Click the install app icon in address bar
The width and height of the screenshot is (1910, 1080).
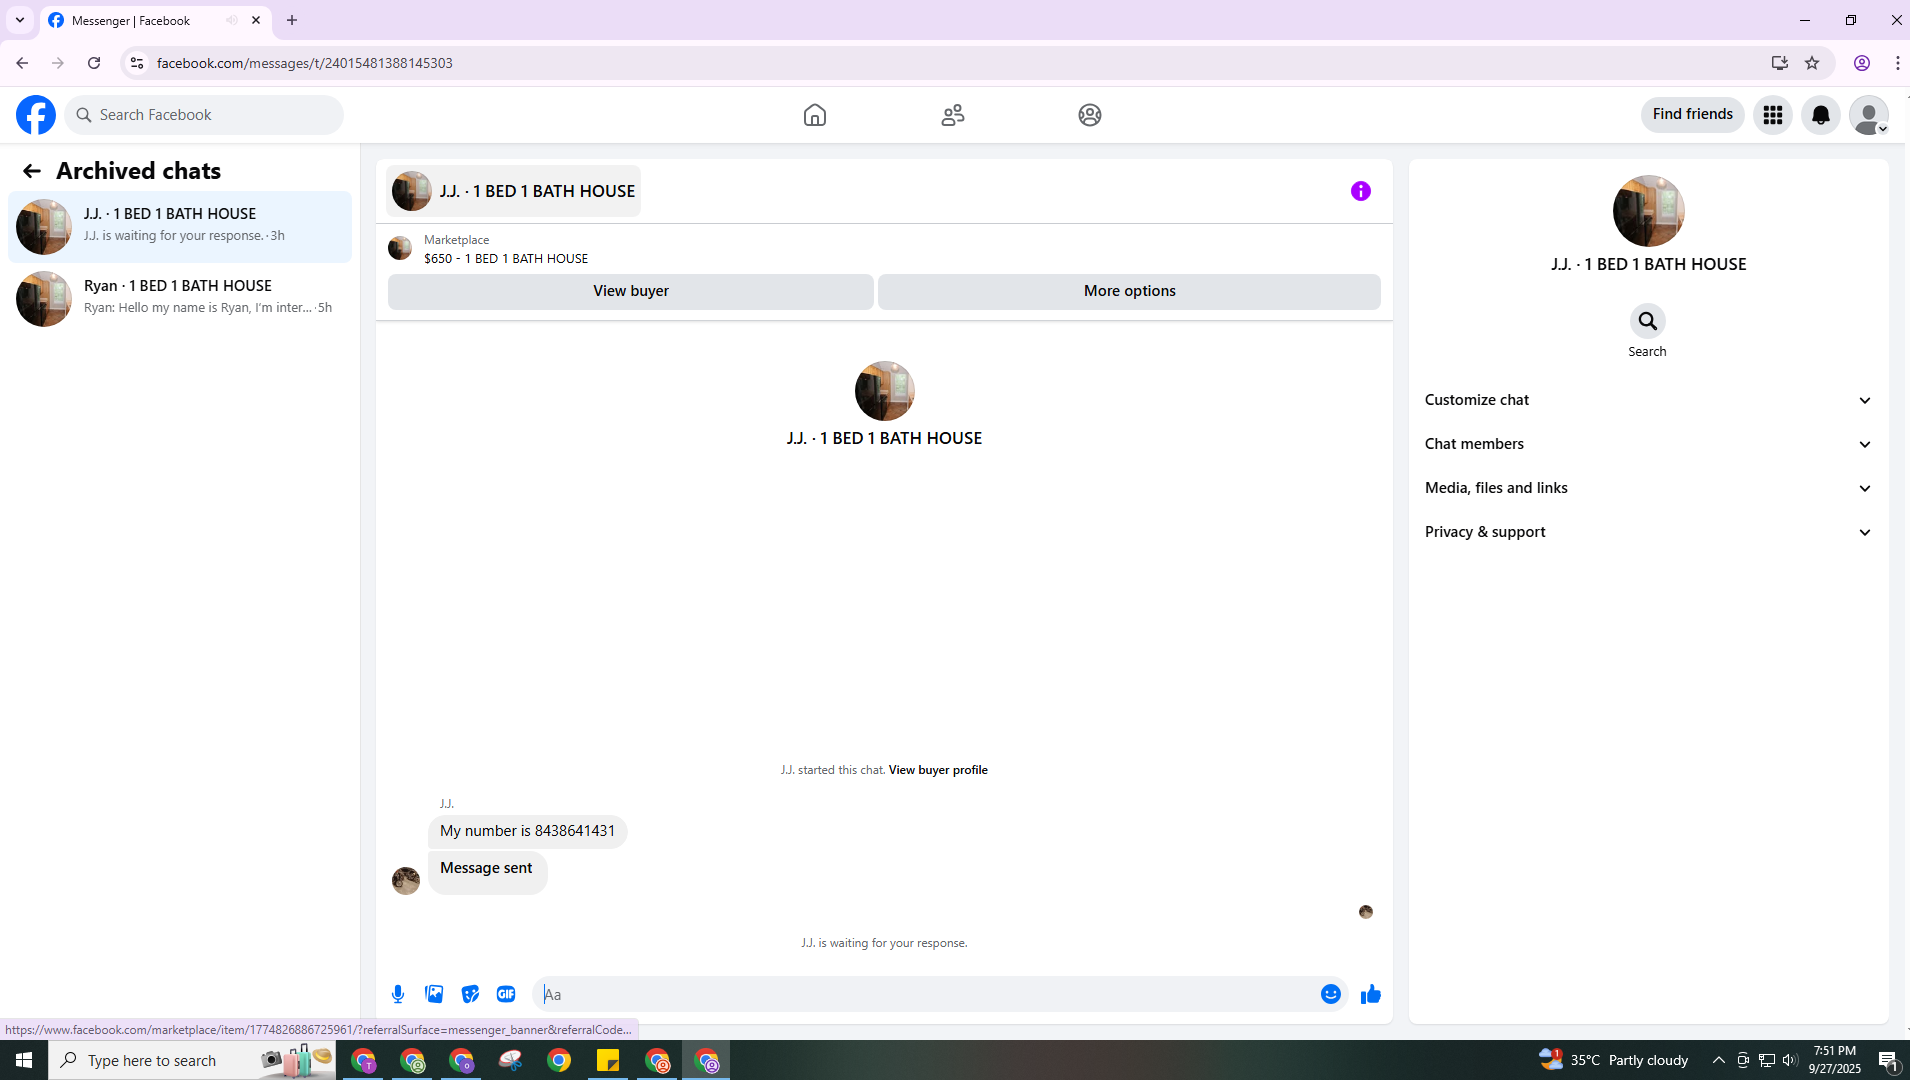[x=1779, y=63]
